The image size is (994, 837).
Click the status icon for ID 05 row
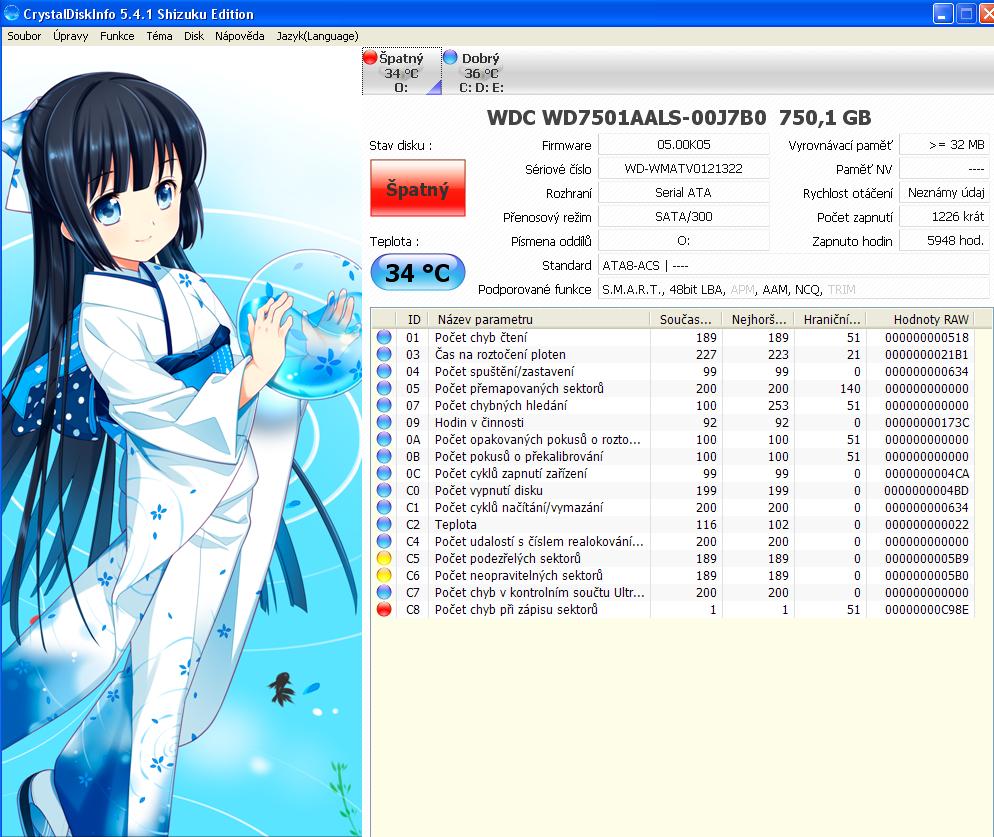[x=384, y=388]
